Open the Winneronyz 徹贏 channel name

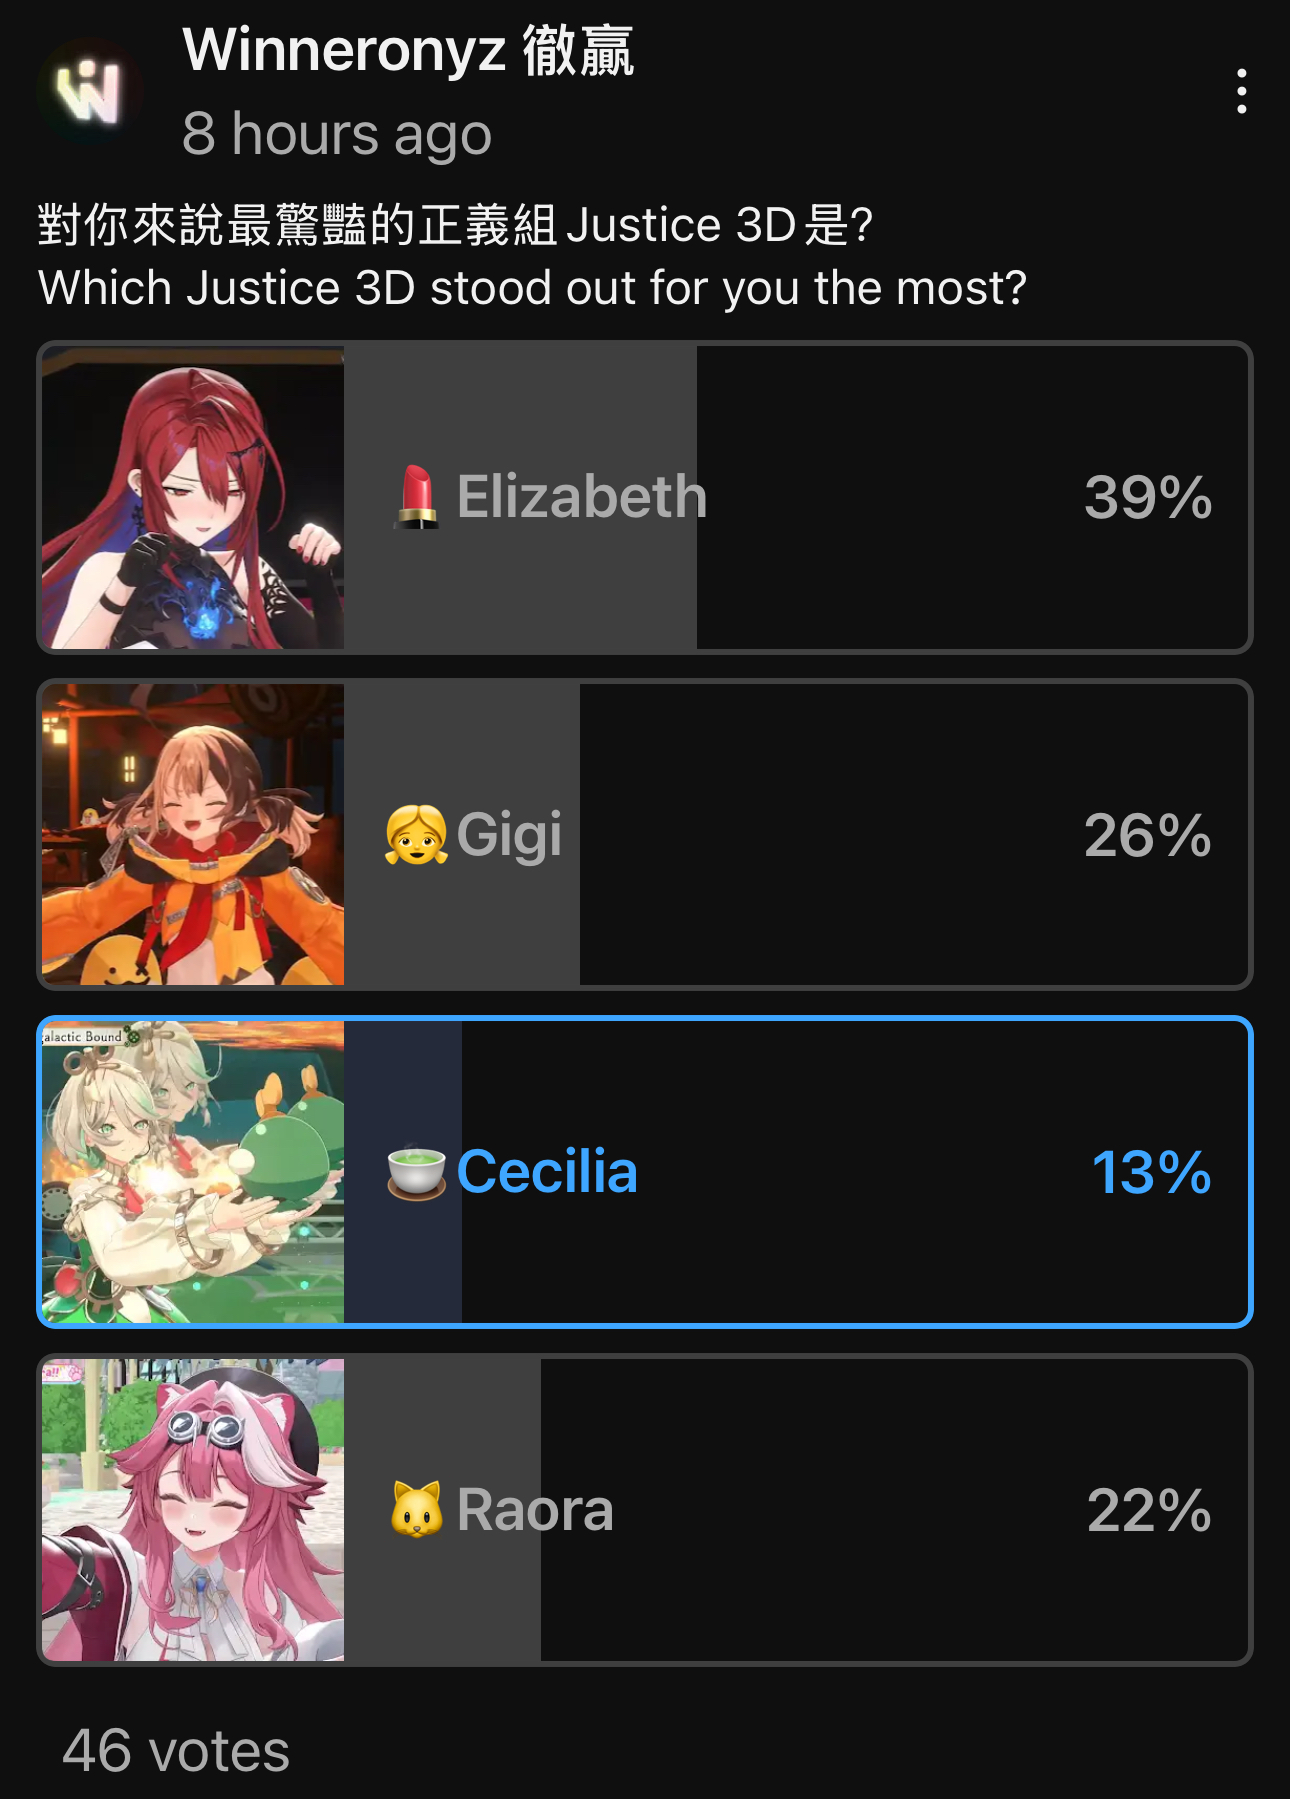tap(408, 50)
